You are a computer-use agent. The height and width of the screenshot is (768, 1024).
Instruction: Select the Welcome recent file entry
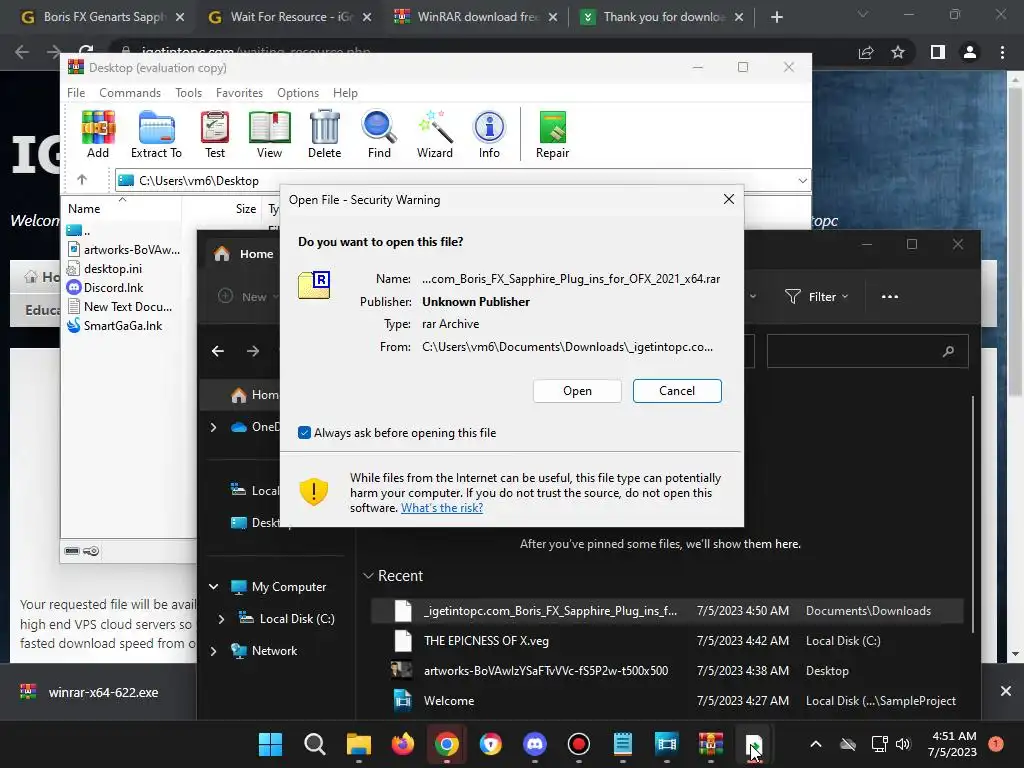coord(666,701)
